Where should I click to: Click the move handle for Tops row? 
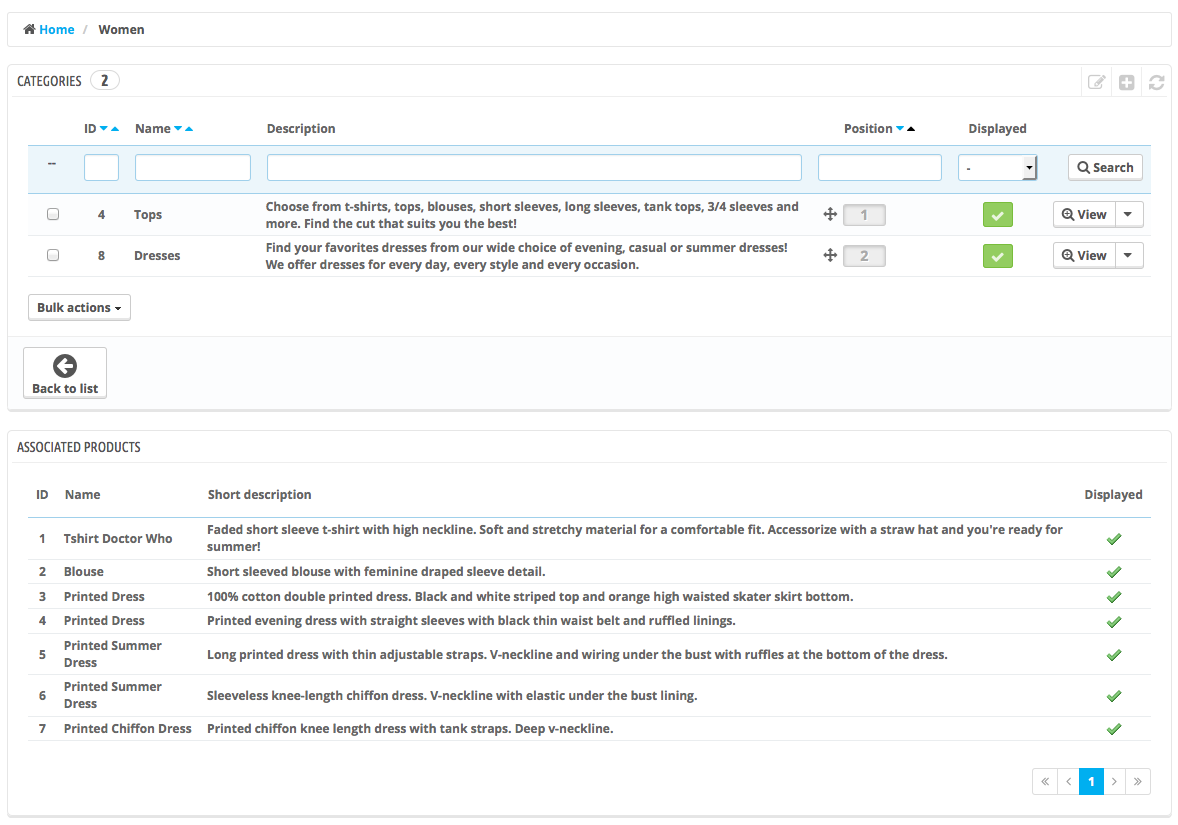pos(829,215)
